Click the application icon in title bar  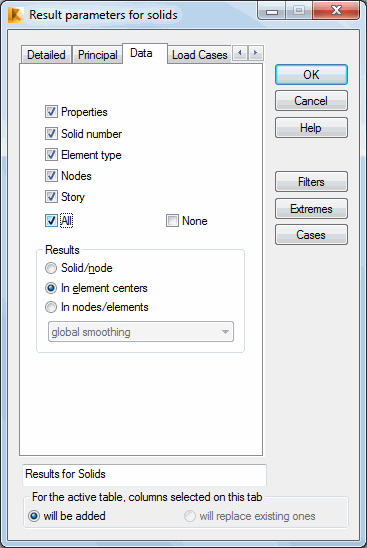[16, 15]
